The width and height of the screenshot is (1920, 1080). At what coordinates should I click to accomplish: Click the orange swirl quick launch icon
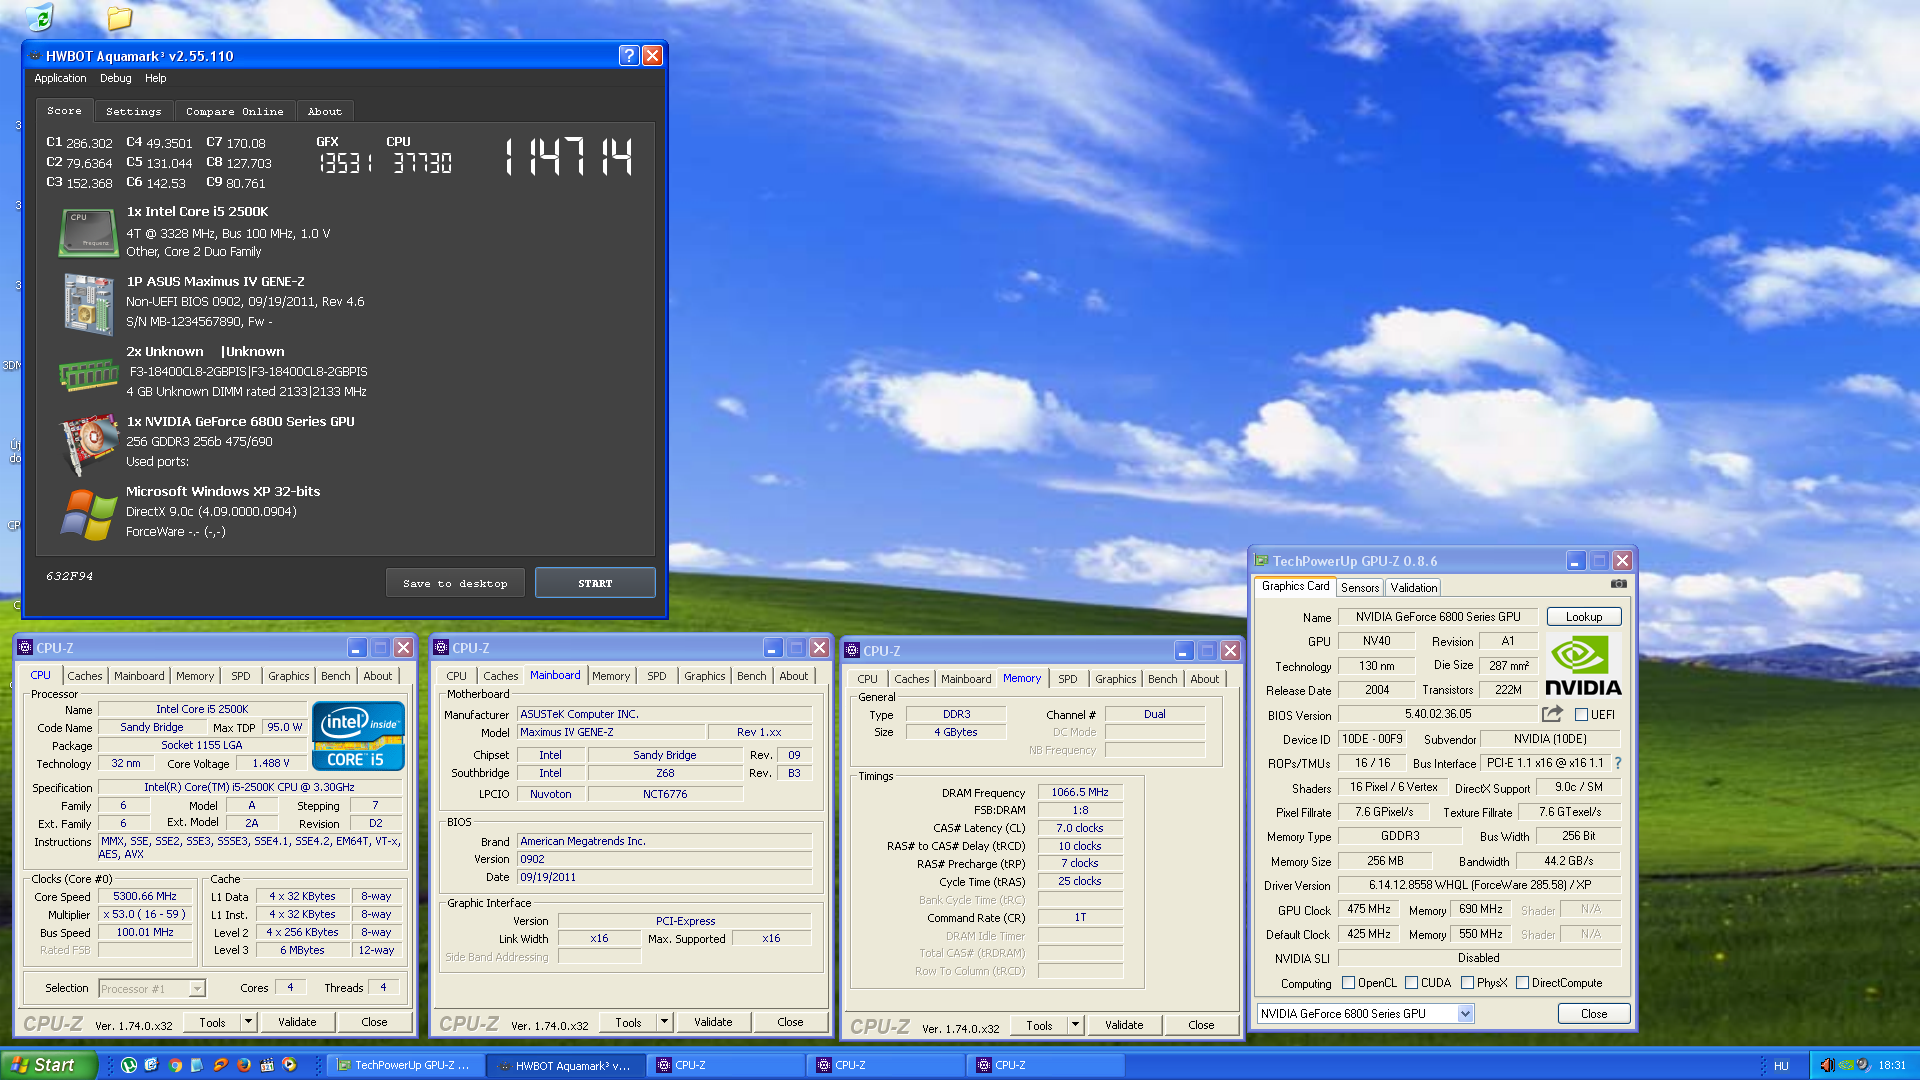(x=220, y=1065)
